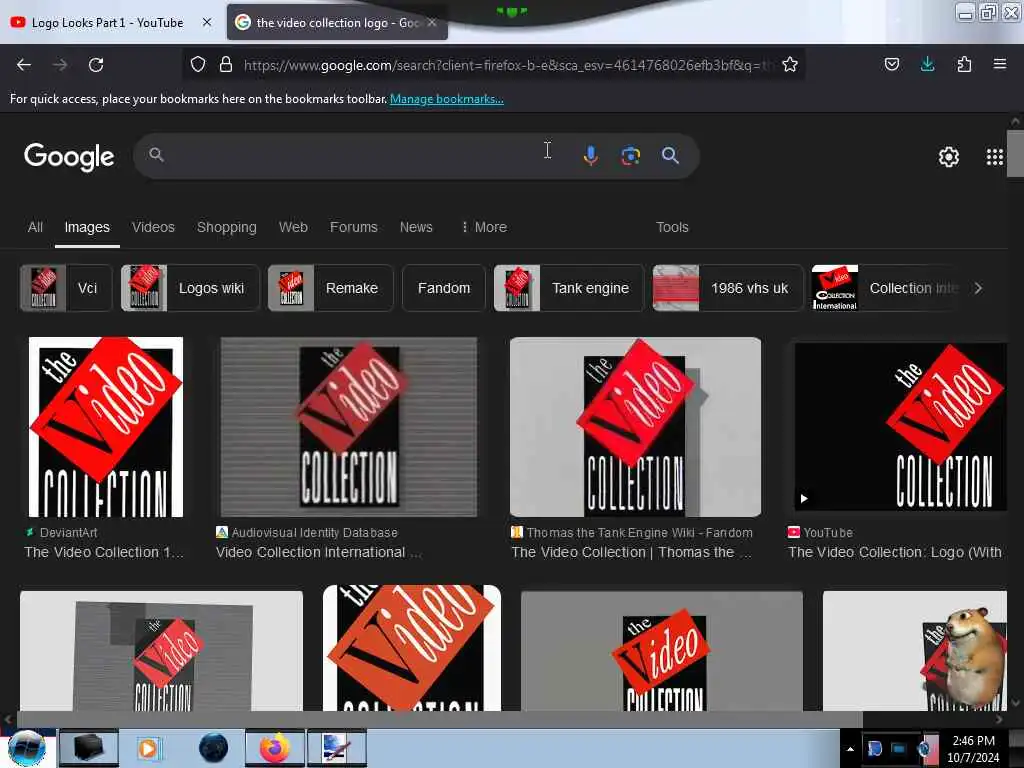Viewport: 1024px width, 768px height.
Task: Filter images by the Vci chip
Action: click(x=66, y=288)
